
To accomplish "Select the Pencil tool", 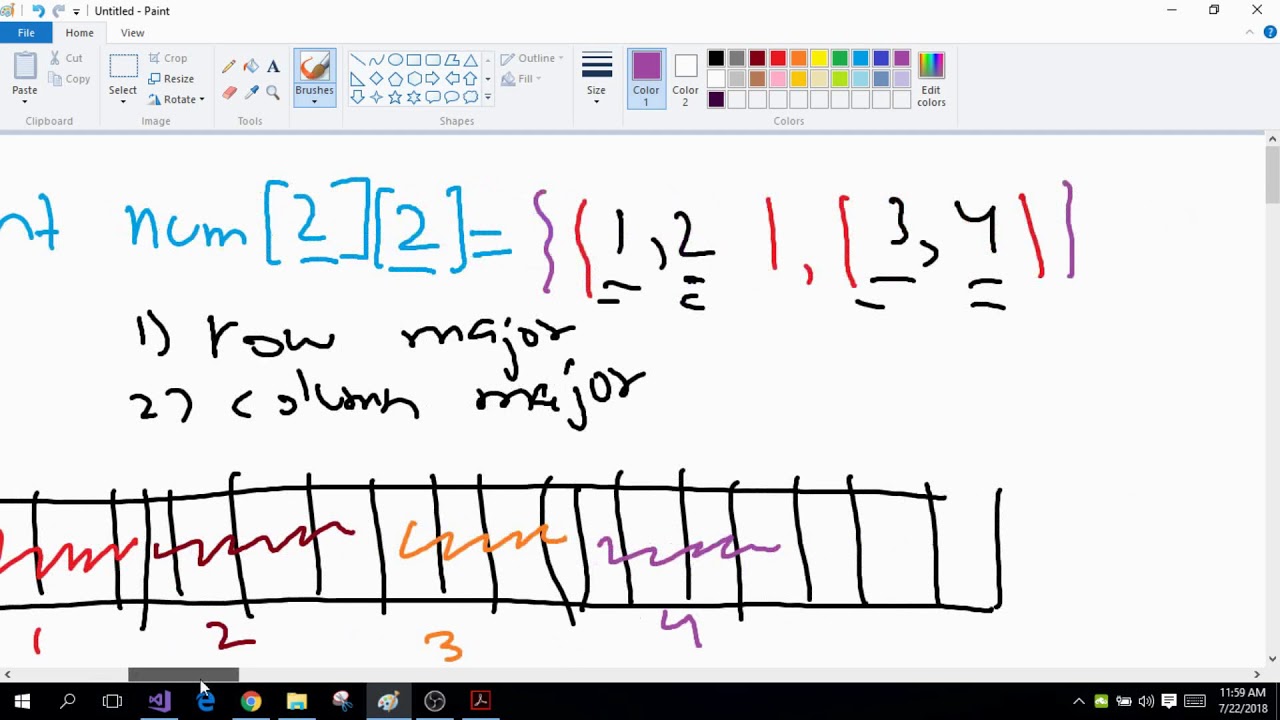I will click(229, 66).
